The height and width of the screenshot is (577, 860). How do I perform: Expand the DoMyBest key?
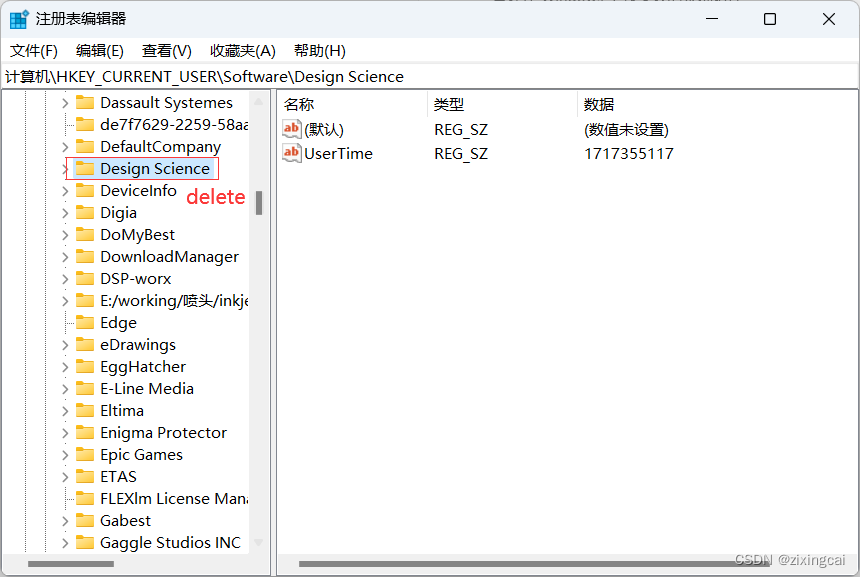tap(65, 235)
